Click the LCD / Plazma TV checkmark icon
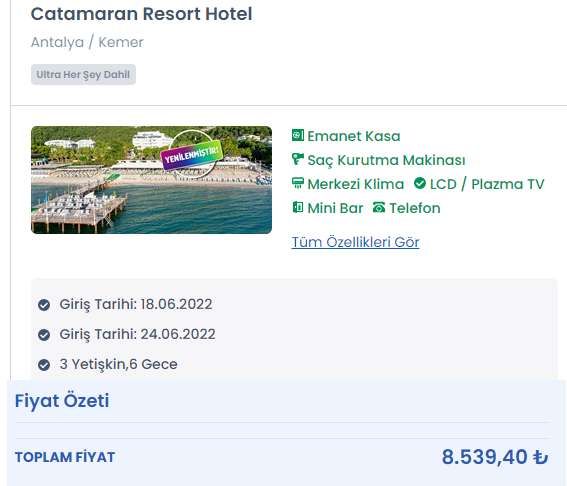567x486 pixels. [420, 183]
